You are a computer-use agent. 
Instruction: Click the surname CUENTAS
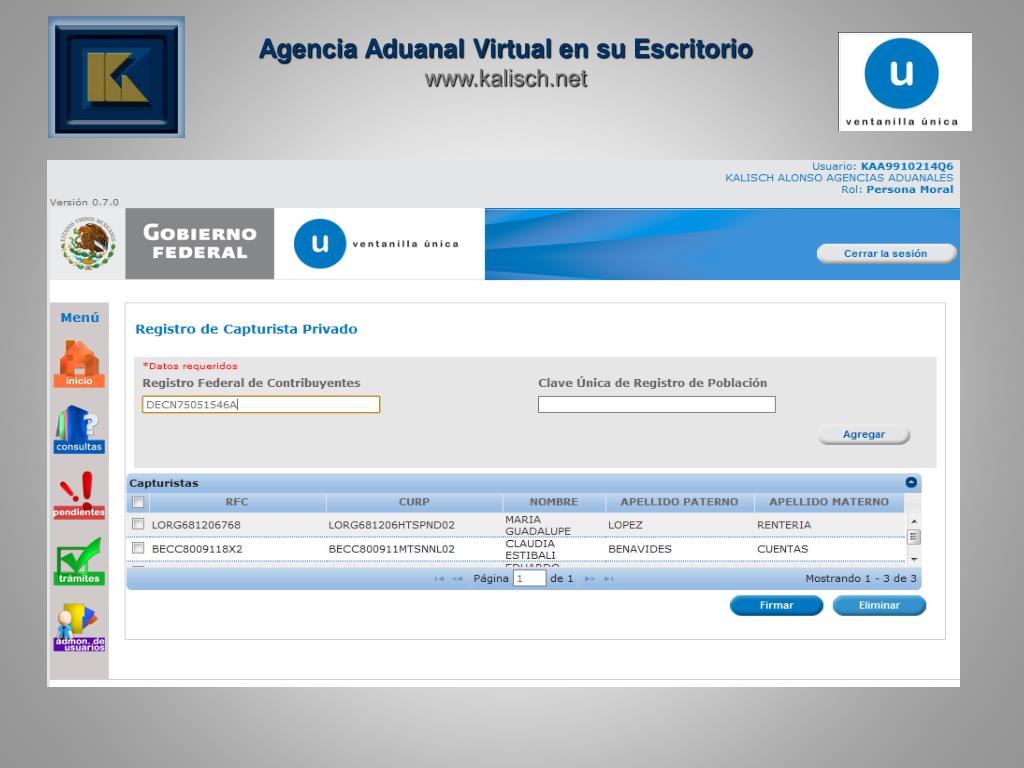point(782,549)
